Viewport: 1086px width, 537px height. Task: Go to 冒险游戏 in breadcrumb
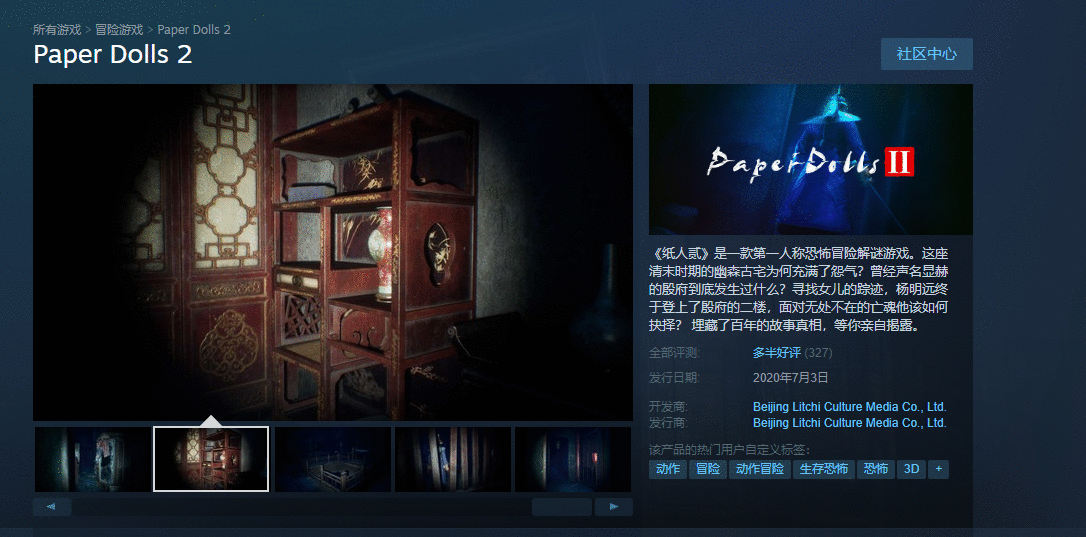tap(119, 30)
